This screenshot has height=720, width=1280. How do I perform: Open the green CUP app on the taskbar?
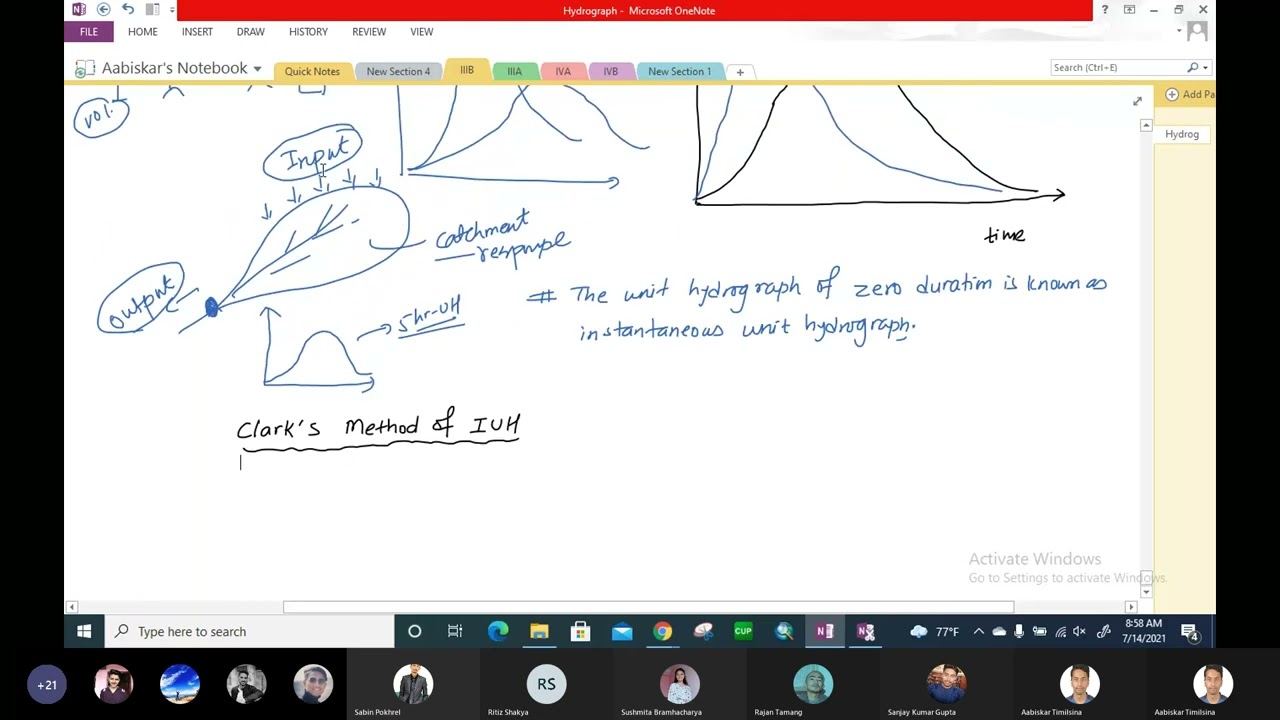pyautogui.click(x=743, y=631)
